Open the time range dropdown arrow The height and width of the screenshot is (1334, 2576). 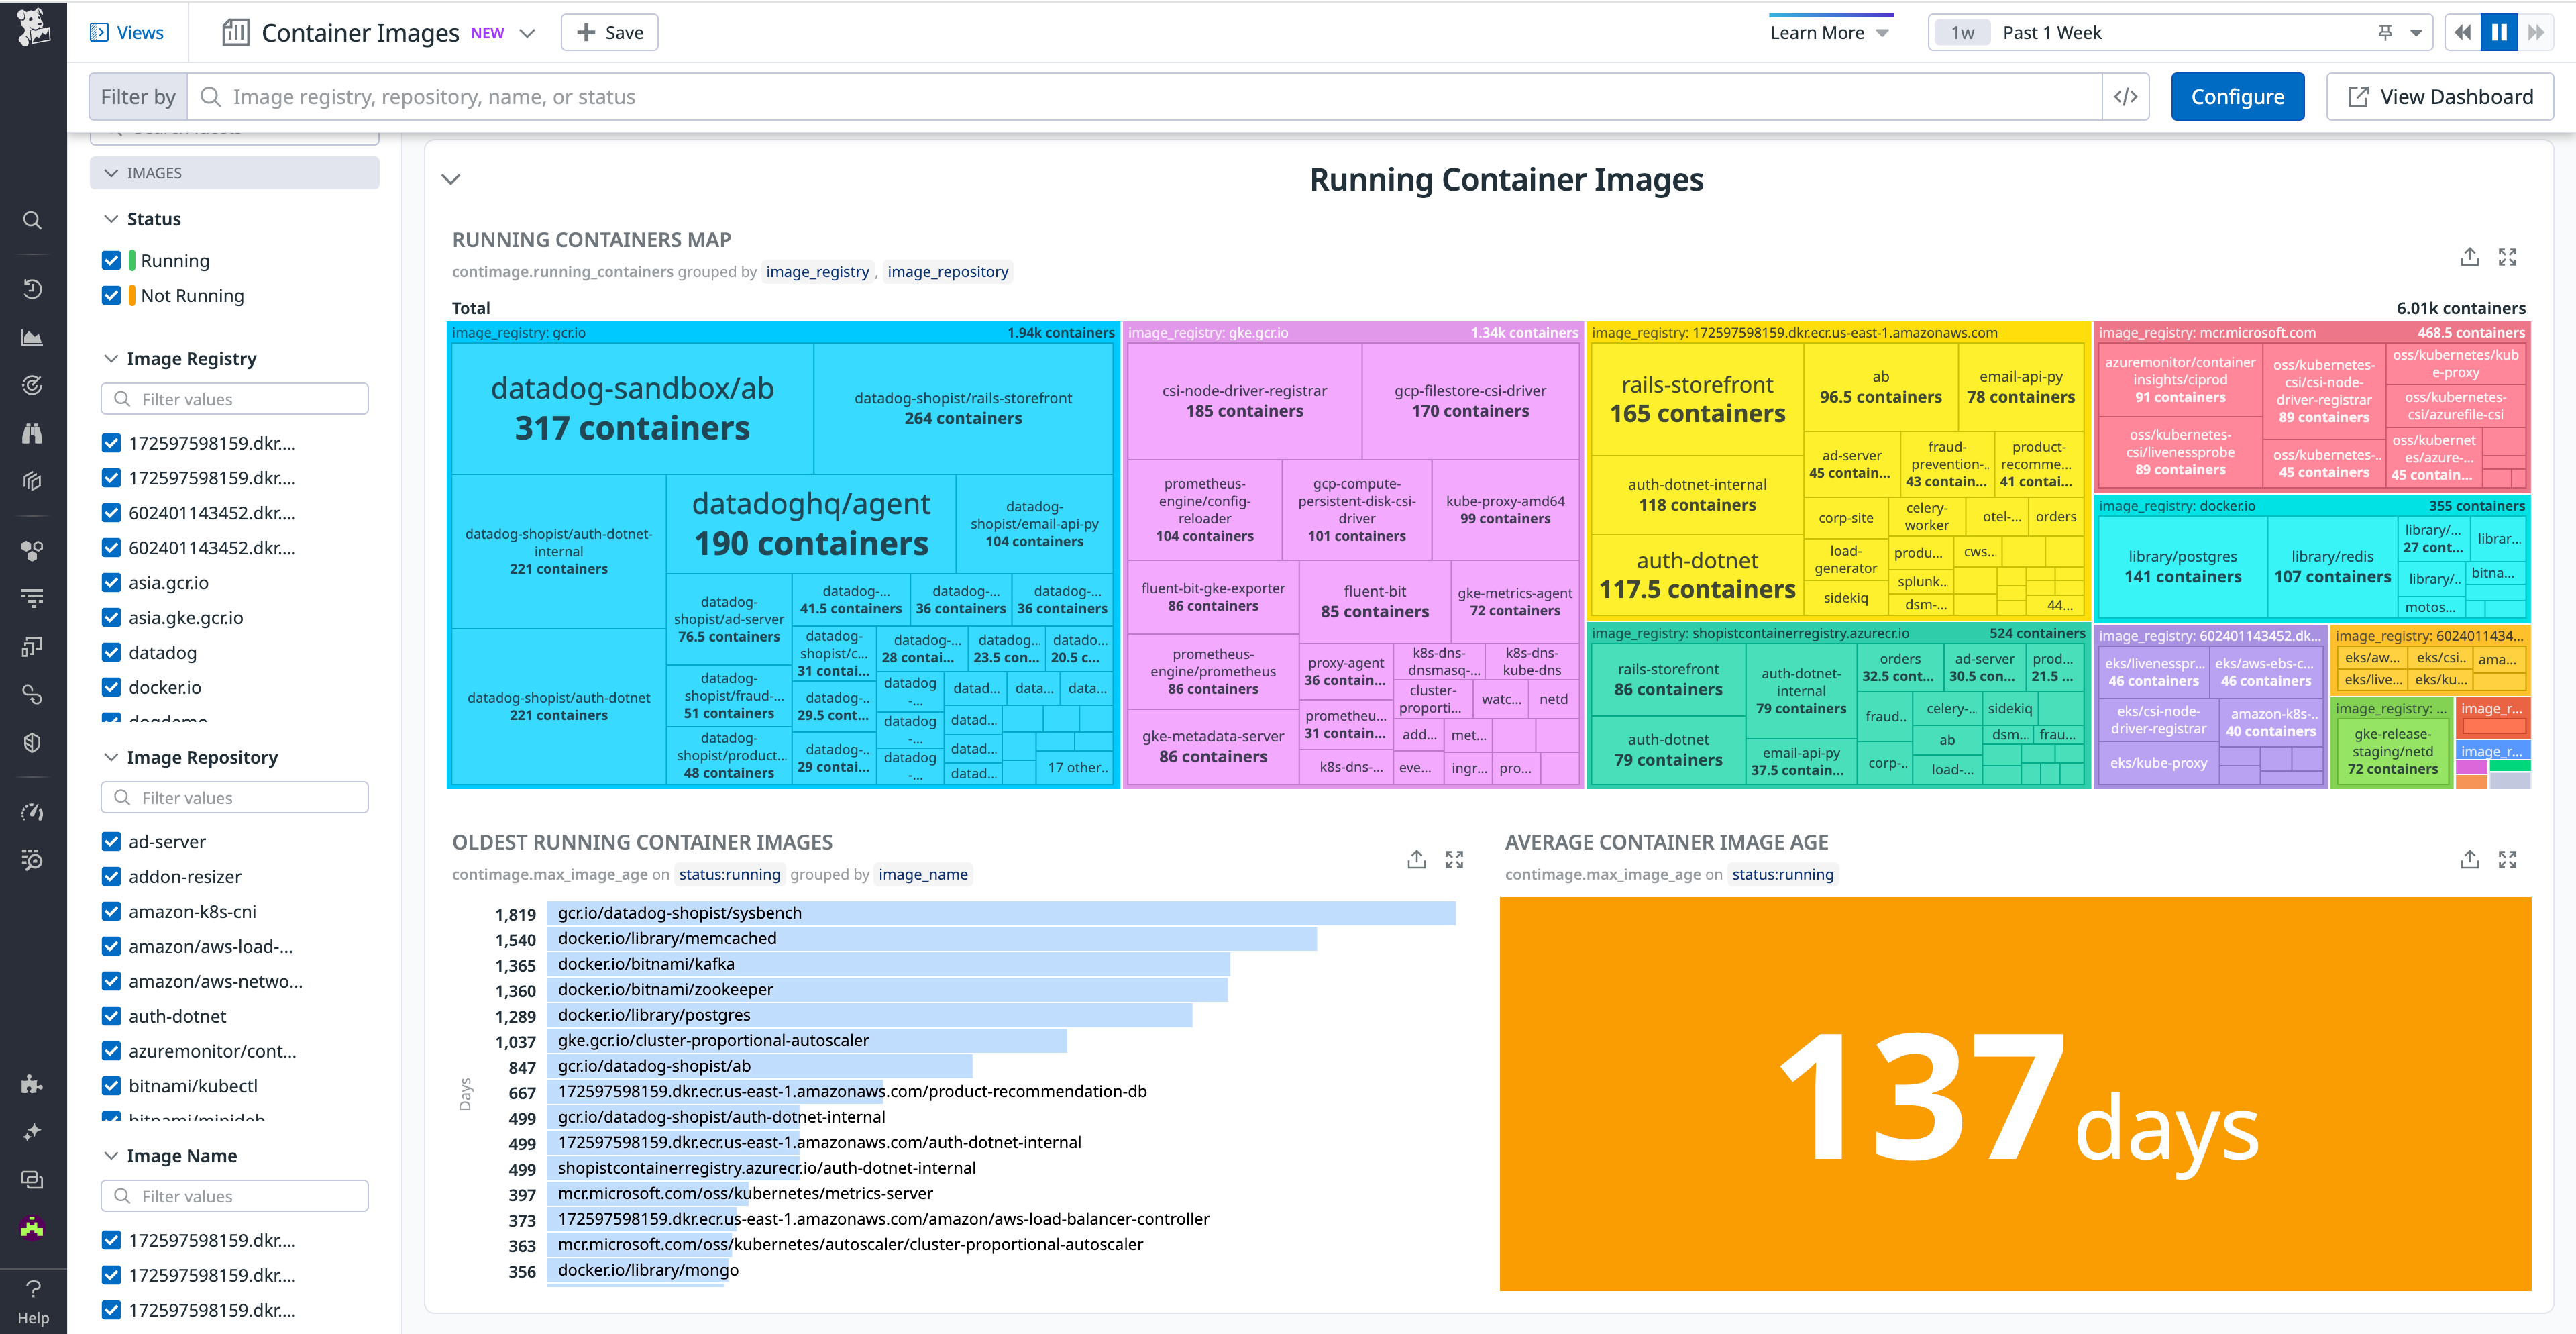(x=2416, y=32)
